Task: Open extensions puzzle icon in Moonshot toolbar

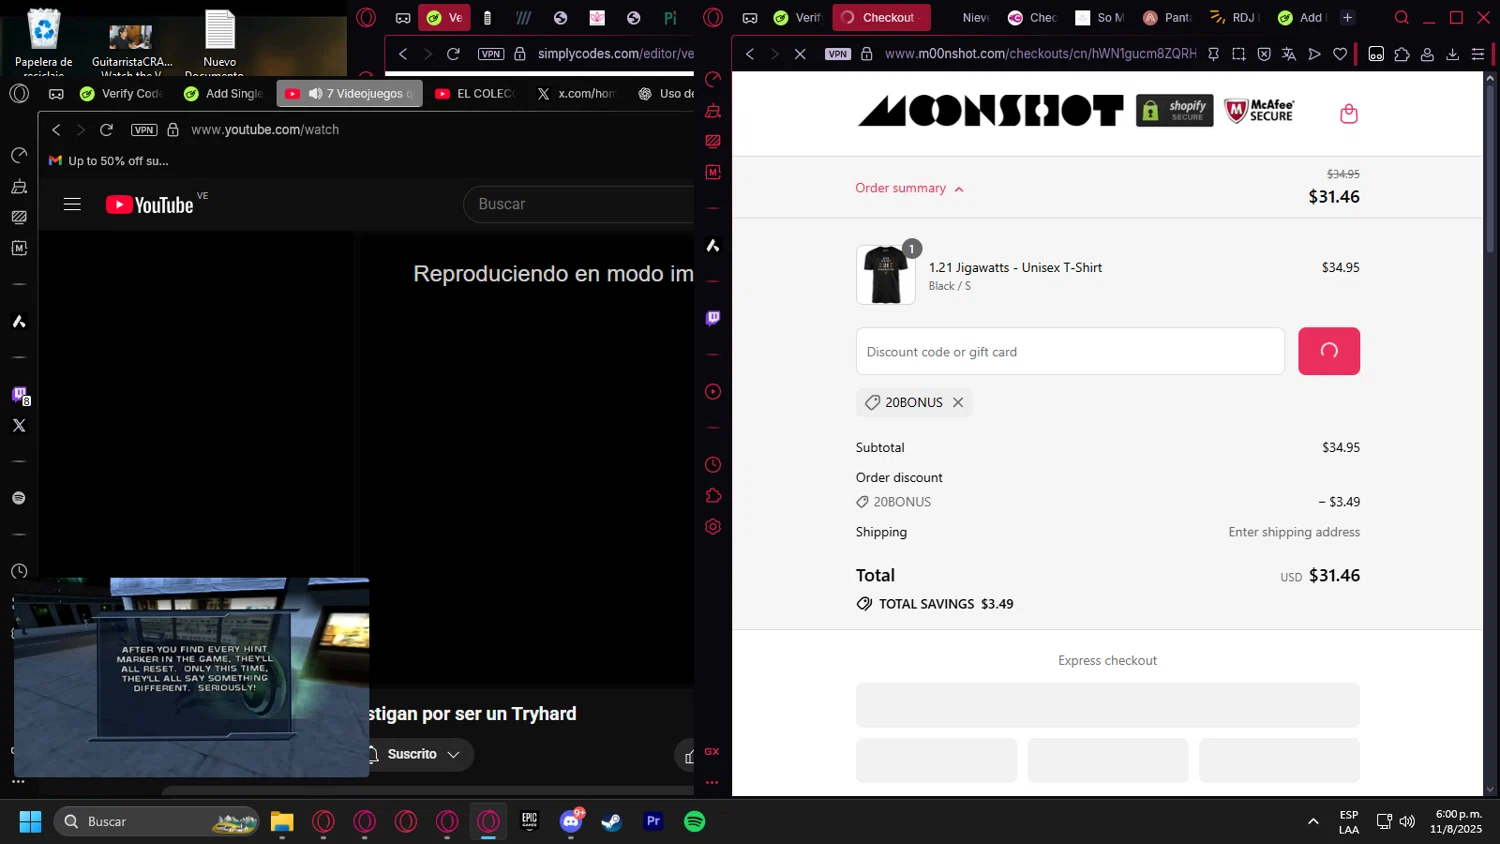Action: click(1402, 54)
